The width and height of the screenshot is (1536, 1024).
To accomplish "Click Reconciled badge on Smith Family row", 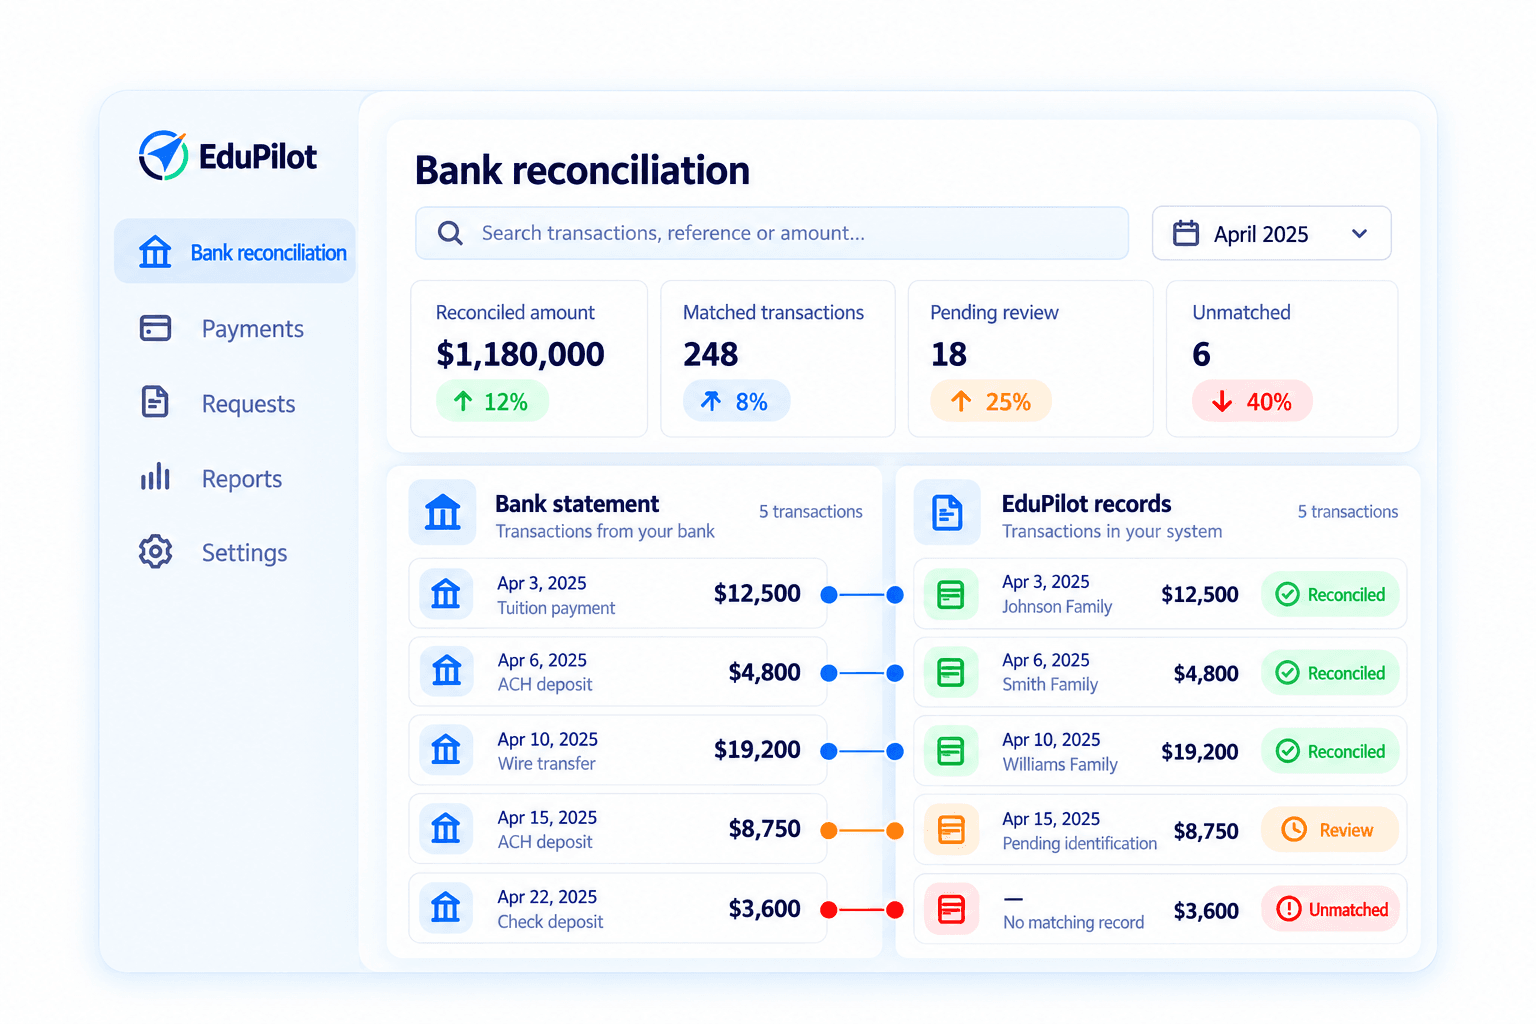I will click(x=1330, y=673).
